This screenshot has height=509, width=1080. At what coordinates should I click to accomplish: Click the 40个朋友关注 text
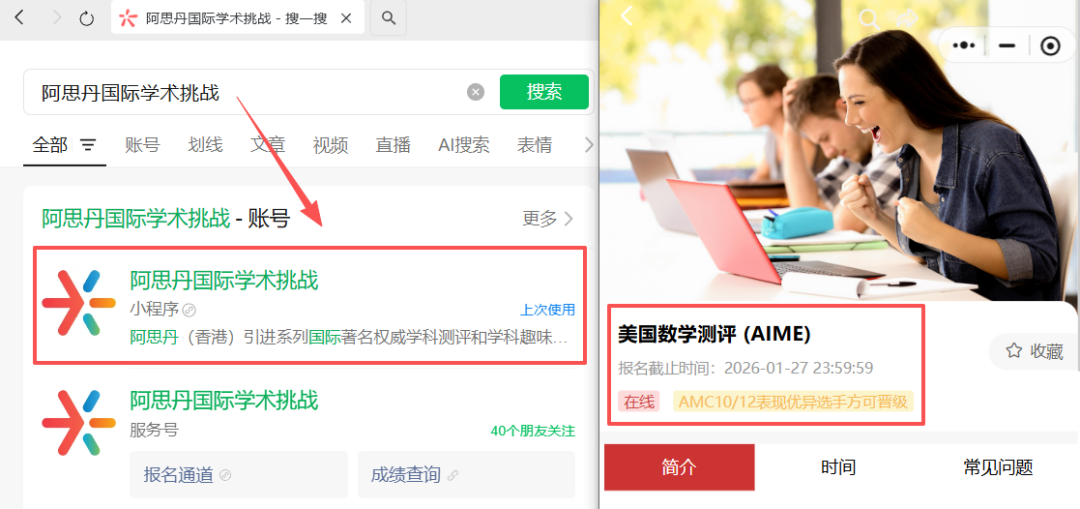(532, 431)
